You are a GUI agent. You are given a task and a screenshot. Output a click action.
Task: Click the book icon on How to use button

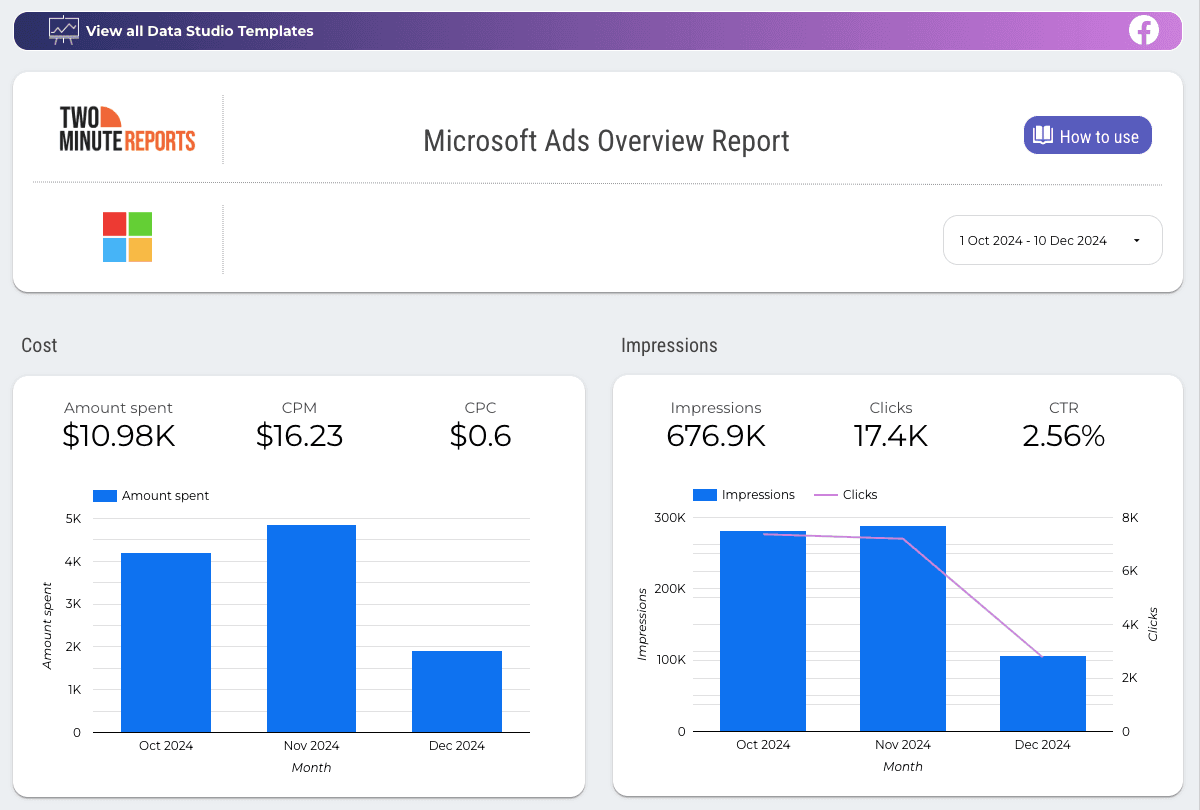(x=1044, y=135)
